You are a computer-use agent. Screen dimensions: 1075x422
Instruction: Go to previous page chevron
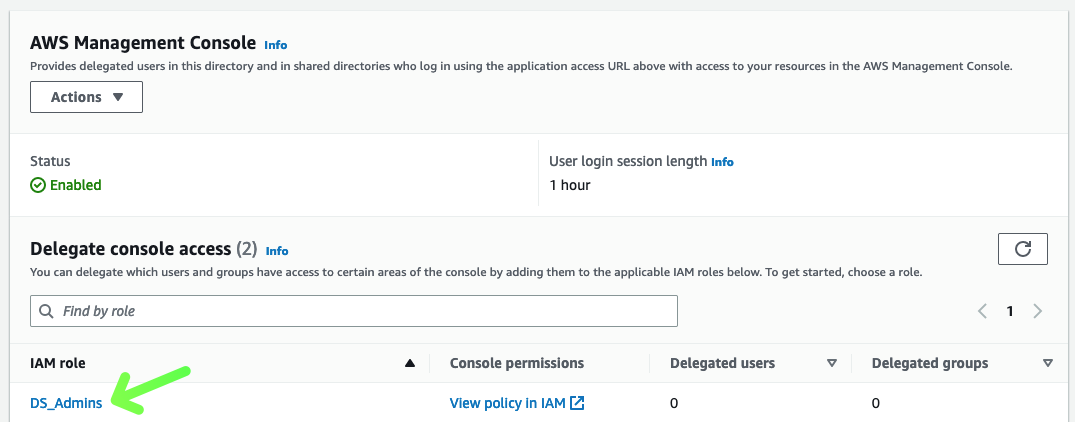point(983,311)
